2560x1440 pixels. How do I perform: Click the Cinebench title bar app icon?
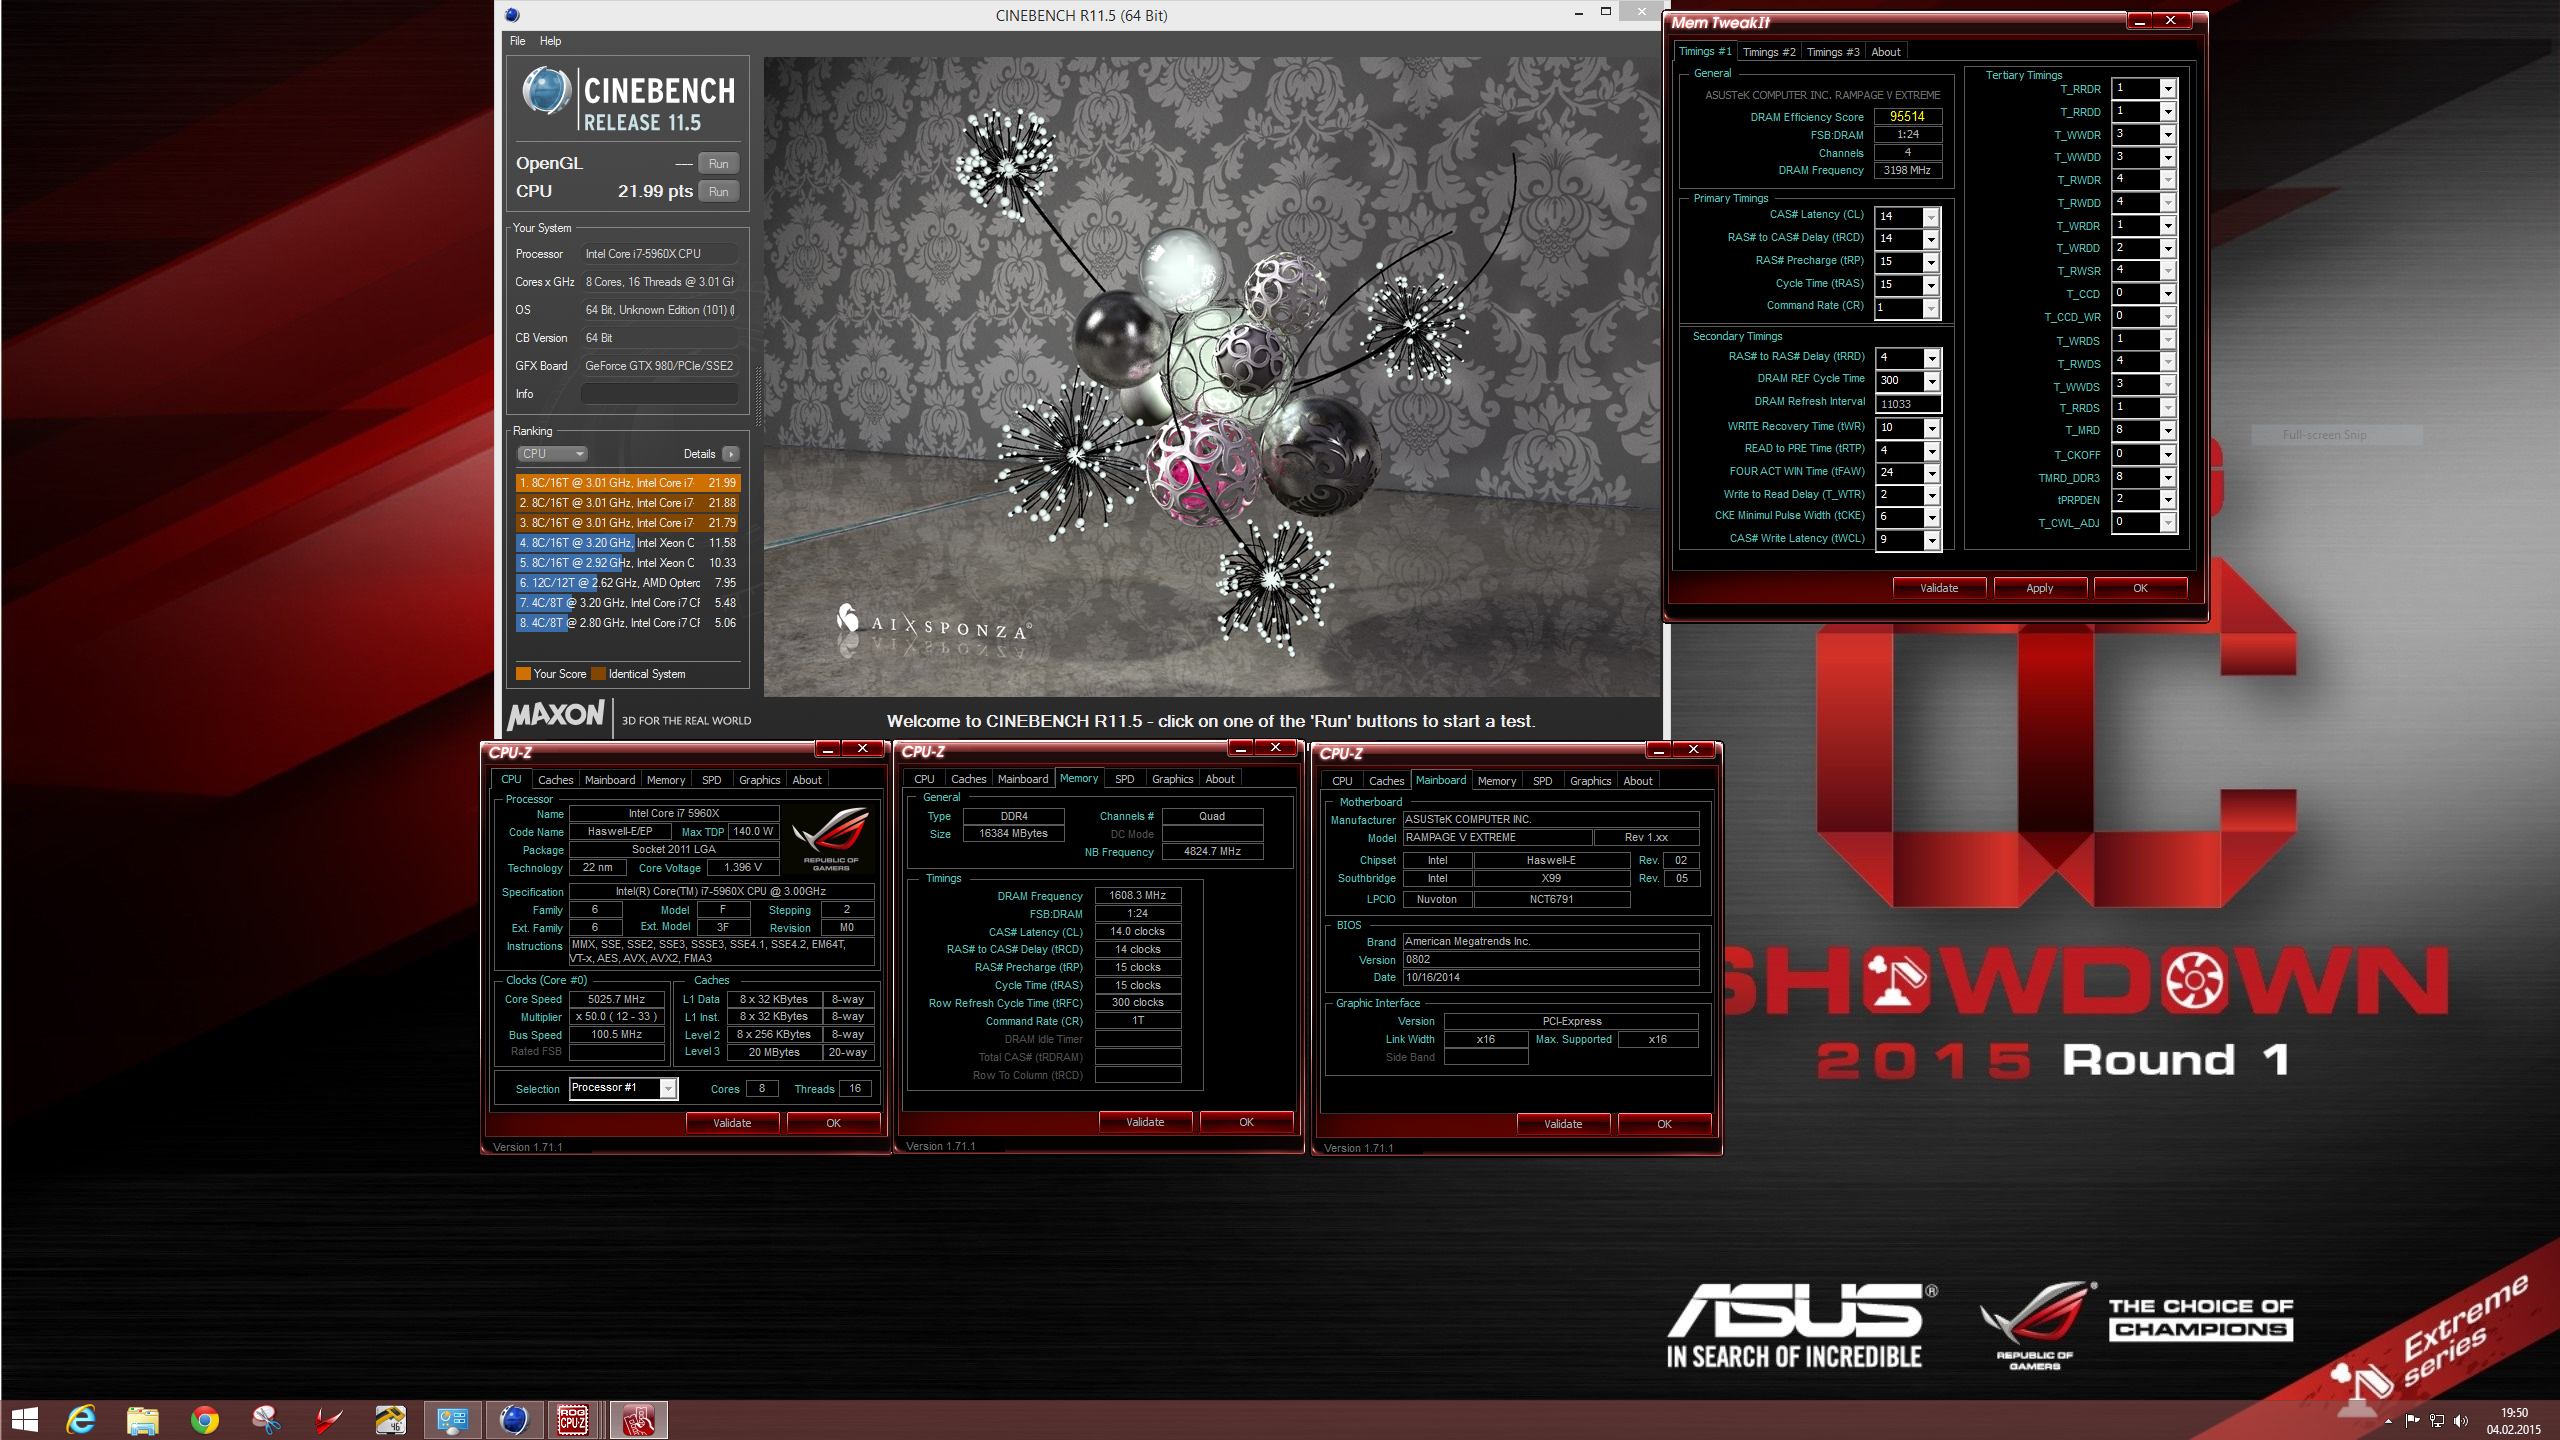pyautogui.click(x=512, y=15)
